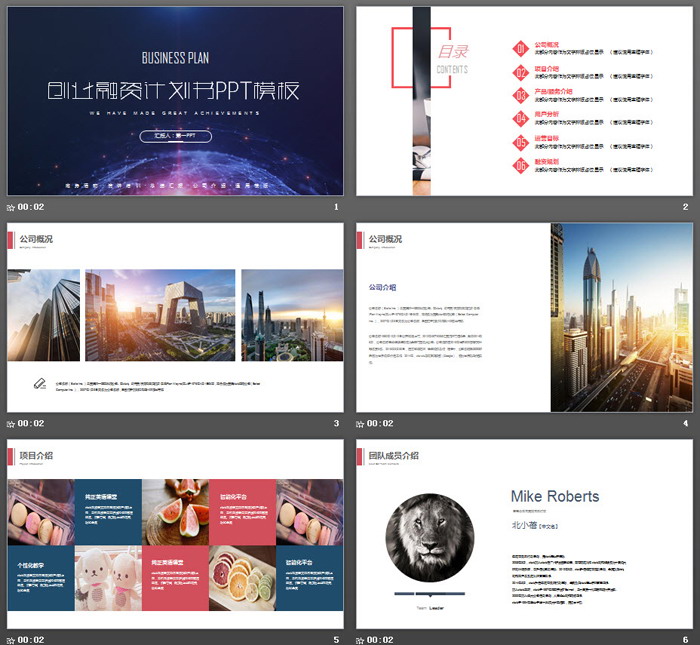Click the slide number 5 label
Screen dimensions: 700x645
pyautogui.click(x=336, y=639)
